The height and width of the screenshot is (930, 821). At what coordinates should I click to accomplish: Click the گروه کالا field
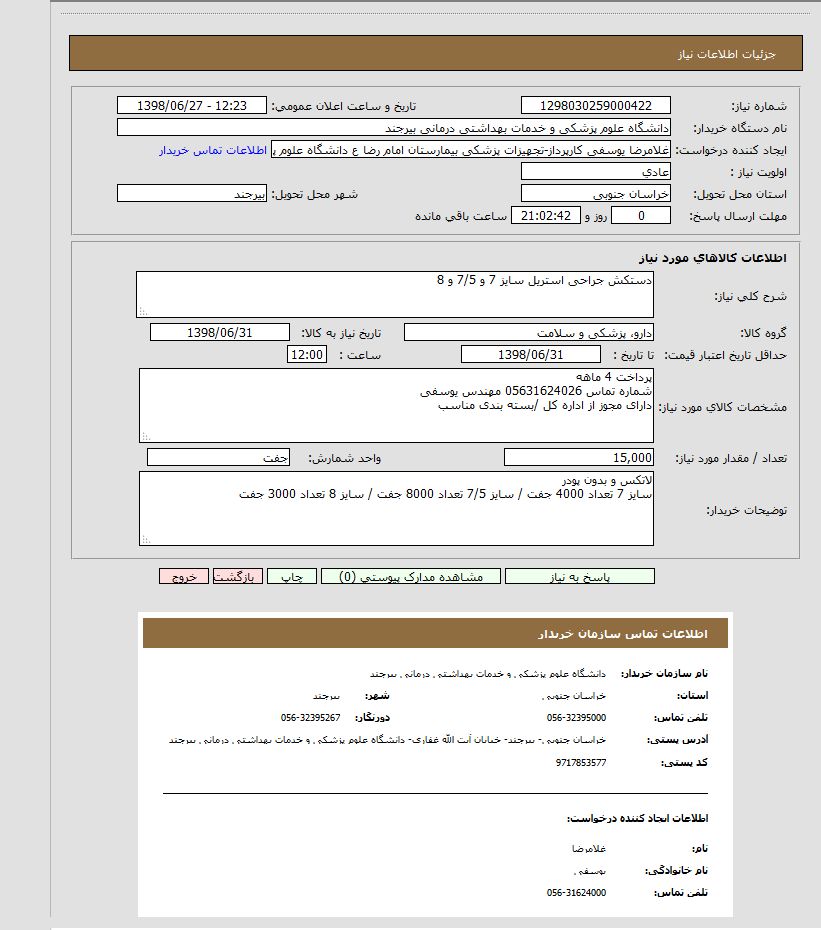[x=529, y=332]
